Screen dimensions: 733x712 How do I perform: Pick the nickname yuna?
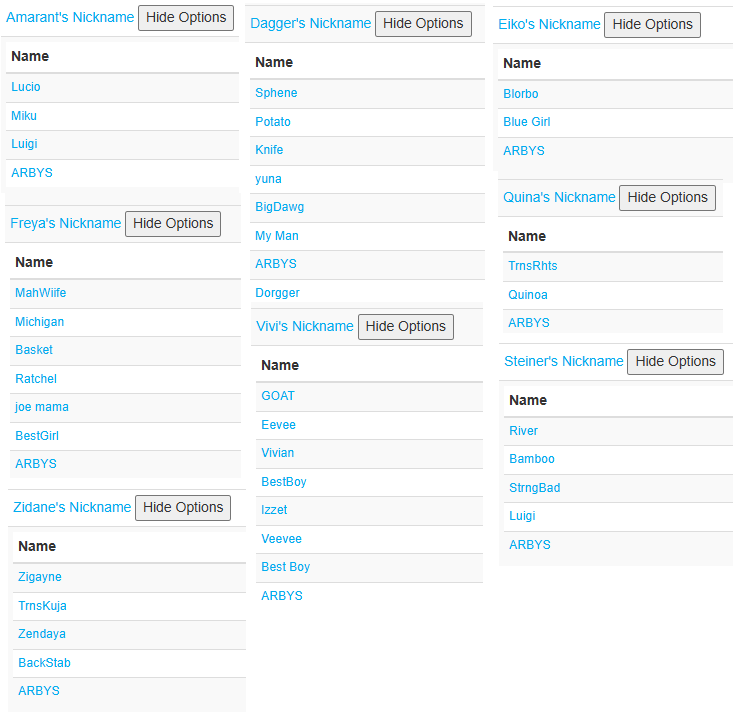[x=268, y=179]
